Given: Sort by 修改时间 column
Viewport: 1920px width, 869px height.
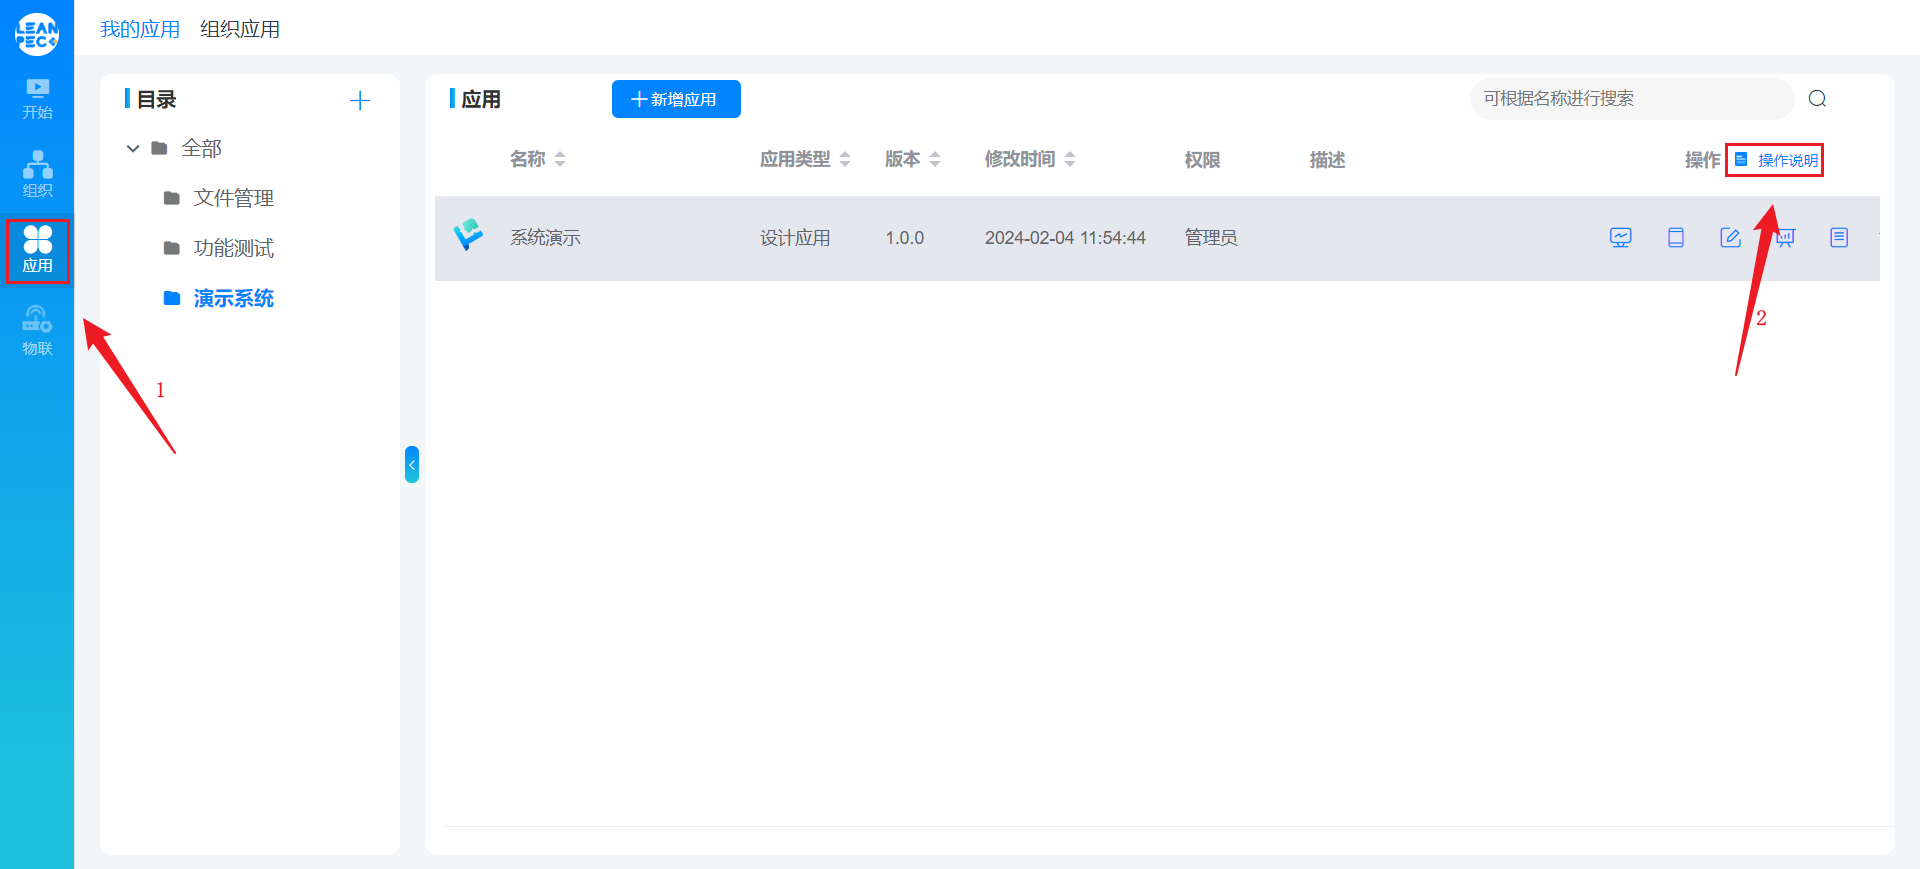Looking at the screenshot, I should [1069, 159].
